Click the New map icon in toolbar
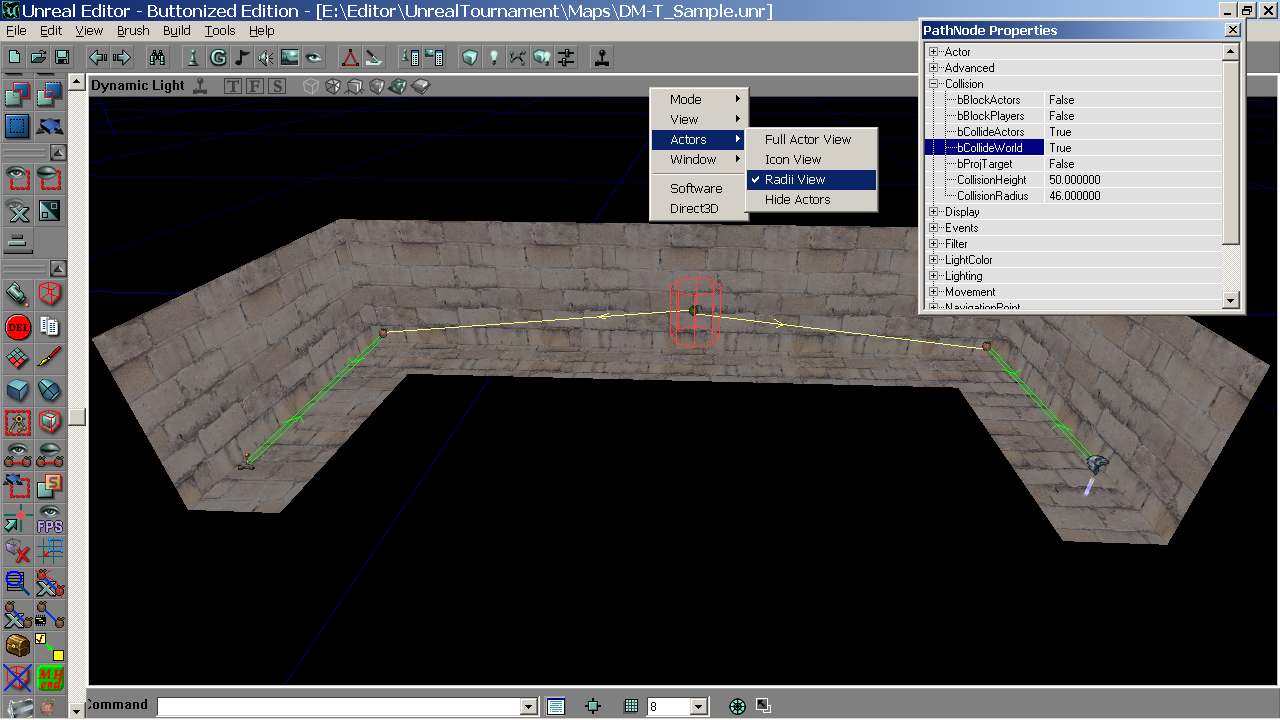1280x720 pixels. click(14, 57)
